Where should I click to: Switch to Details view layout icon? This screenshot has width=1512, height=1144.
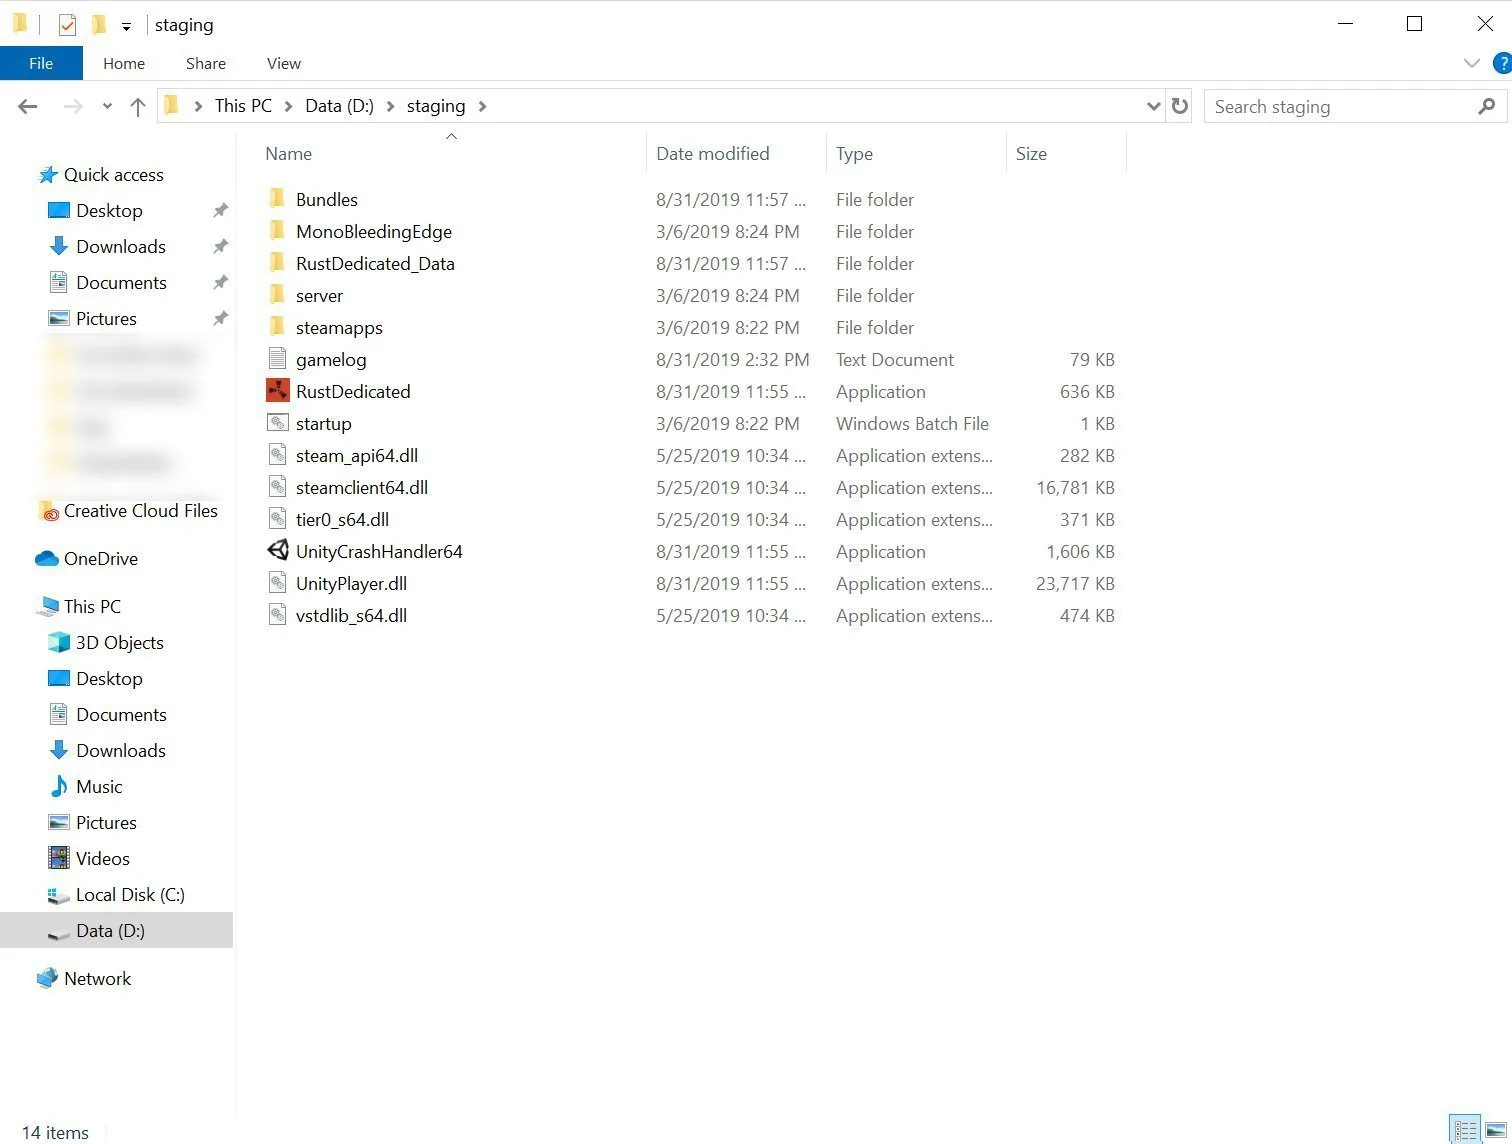click(1466, 1130)
